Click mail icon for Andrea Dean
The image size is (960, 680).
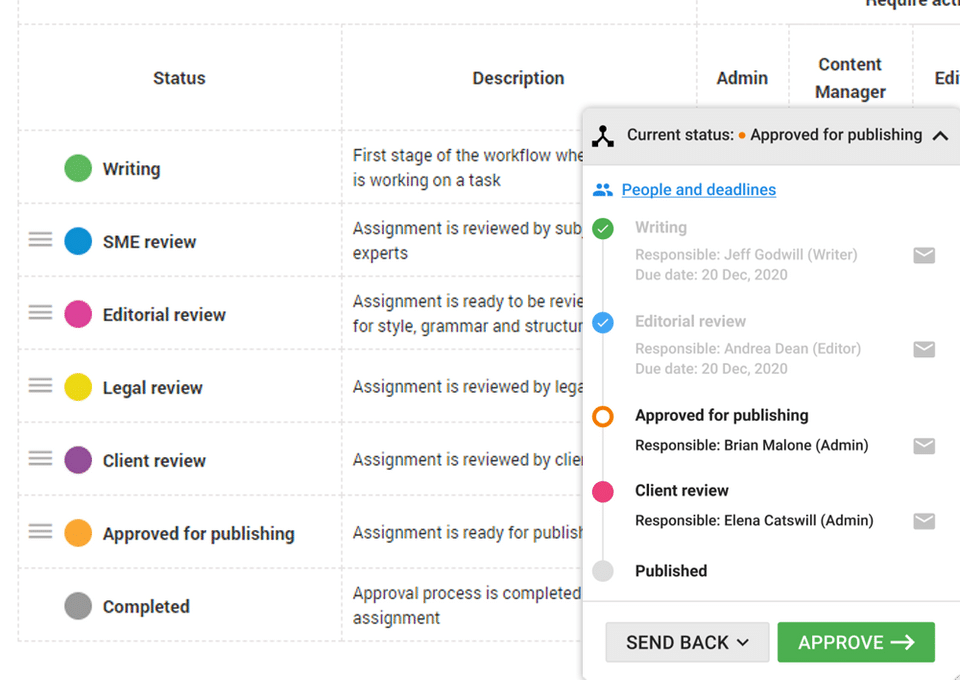(924, 349)
